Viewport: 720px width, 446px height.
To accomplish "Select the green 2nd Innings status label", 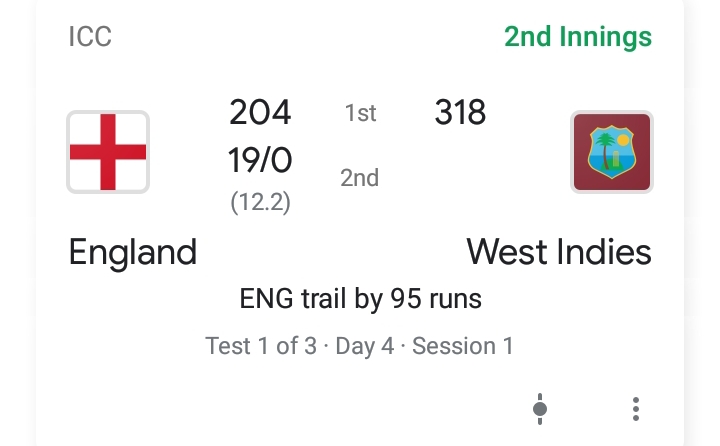I will [x=577, y=38].
